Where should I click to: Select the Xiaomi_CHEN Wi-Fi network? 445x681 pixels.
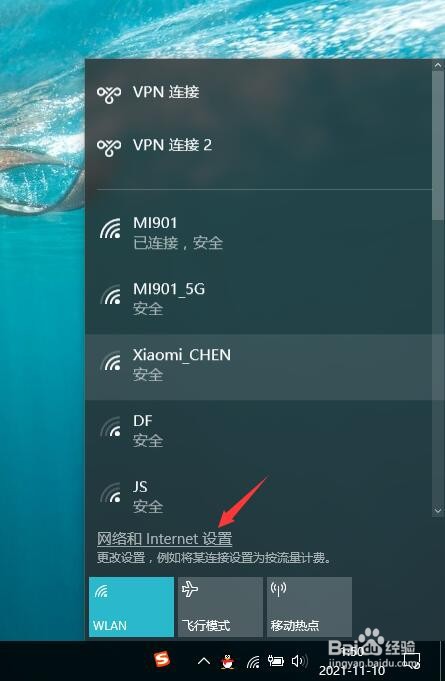coord(259,367)
